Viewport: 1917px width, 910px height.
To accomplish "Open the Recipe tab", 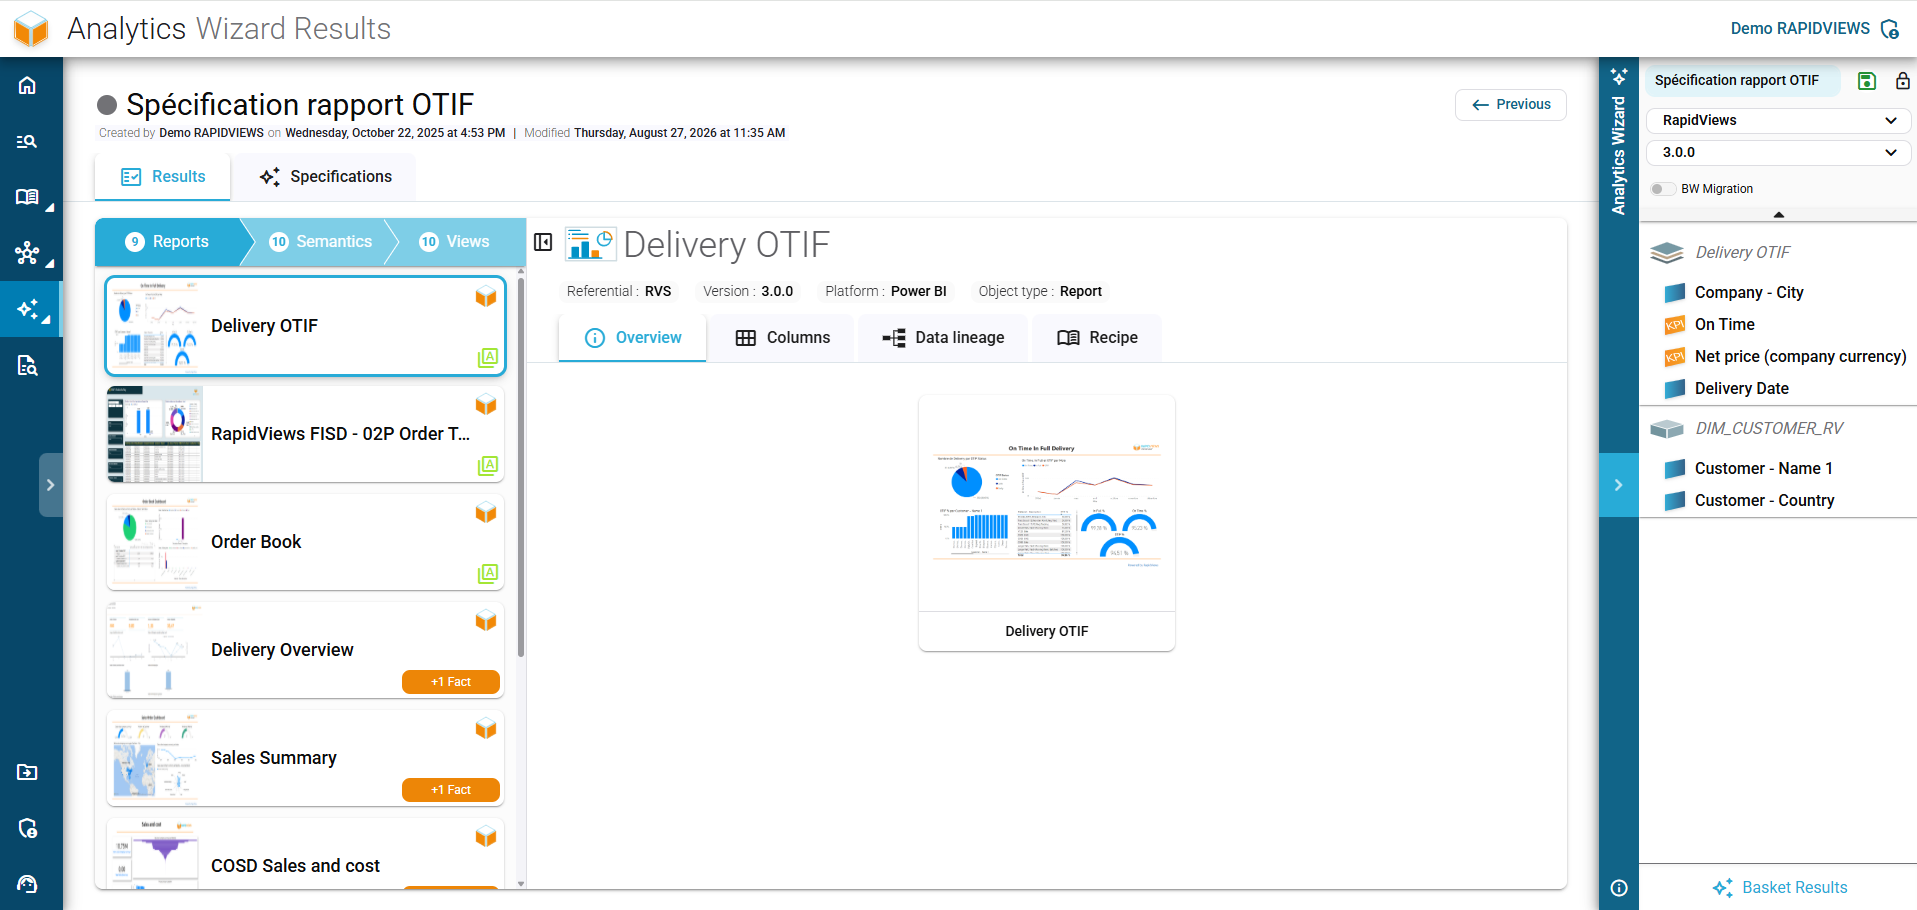I will 1097,338.
